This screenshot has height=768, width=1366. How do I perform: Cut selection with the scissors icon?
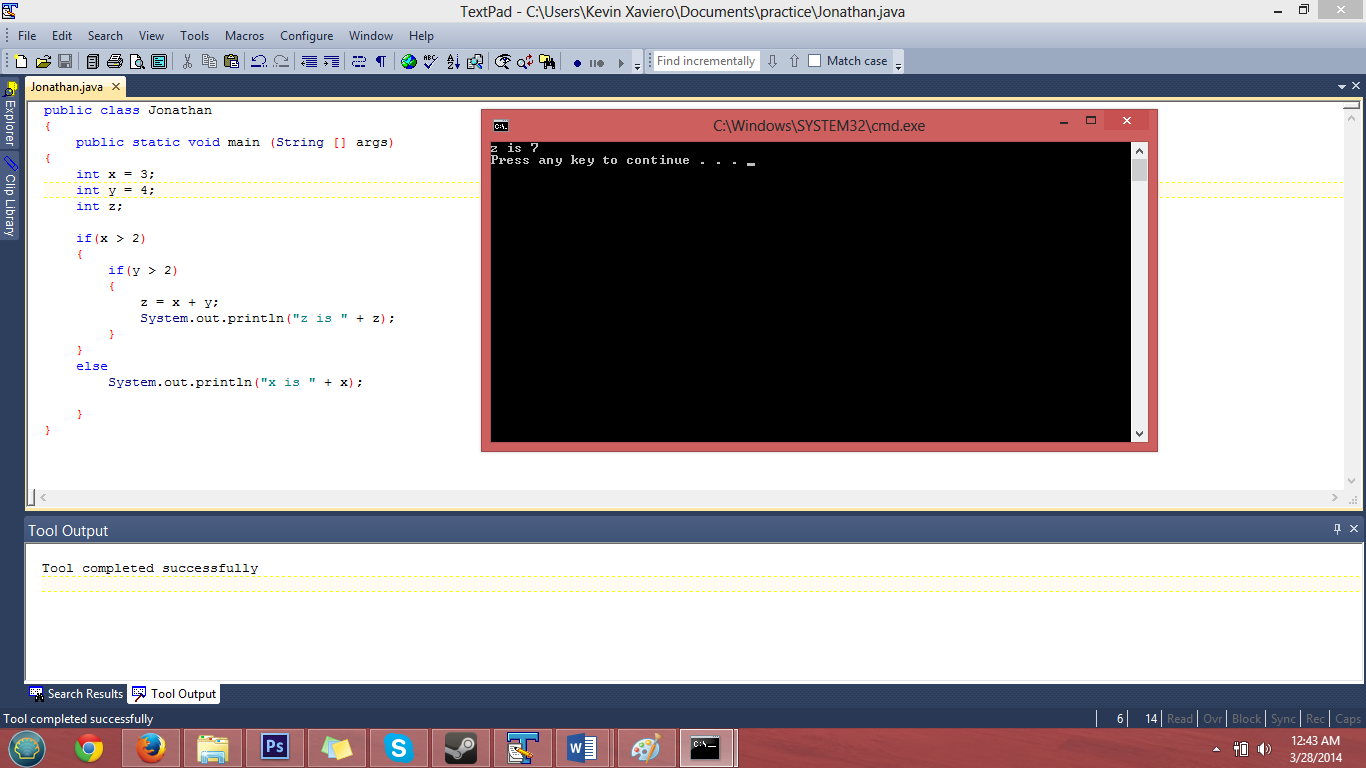click(x=187, y=61)
